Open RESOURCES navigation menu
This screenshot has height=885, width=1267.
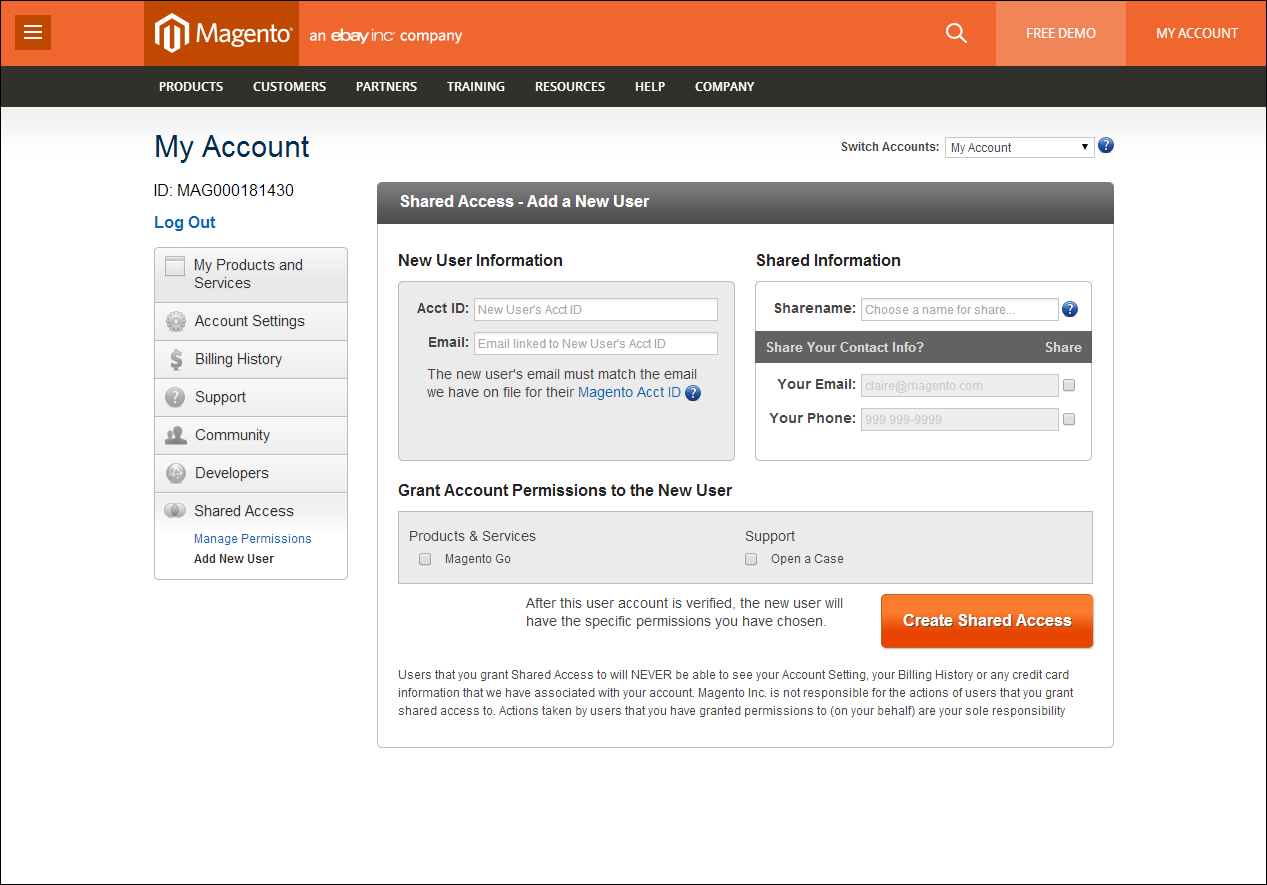coord(570,87)
